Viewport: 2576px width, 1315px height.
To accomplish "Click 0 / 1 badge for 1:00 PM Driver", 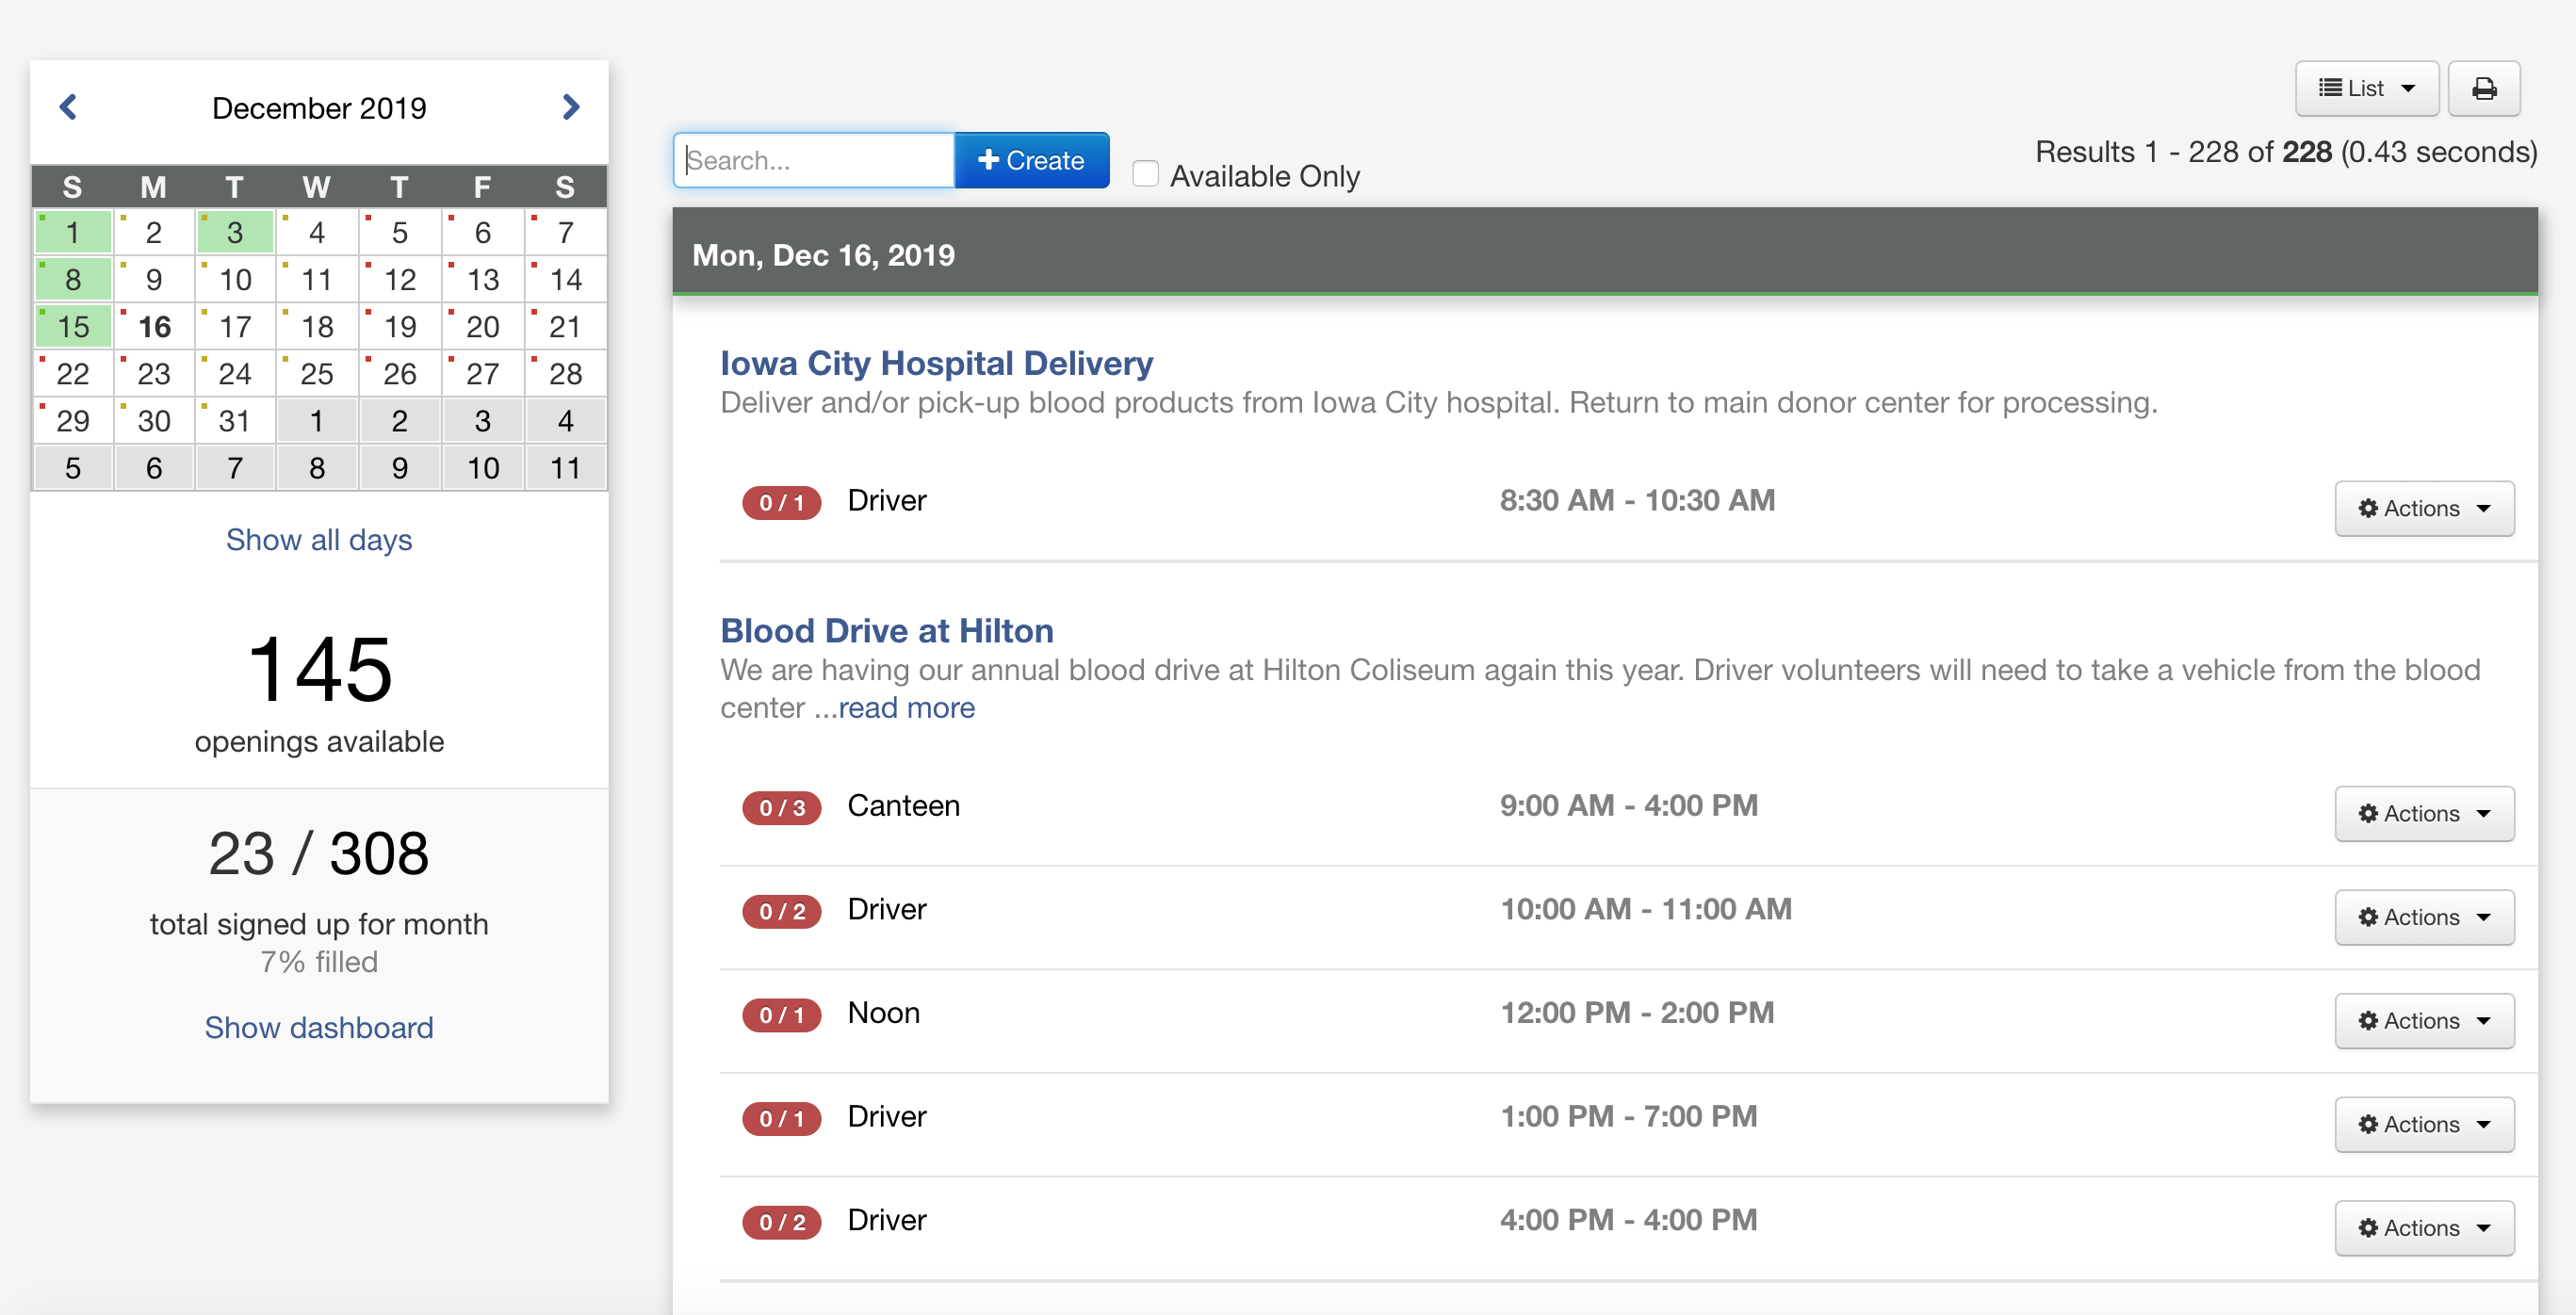I will 781,1118.
